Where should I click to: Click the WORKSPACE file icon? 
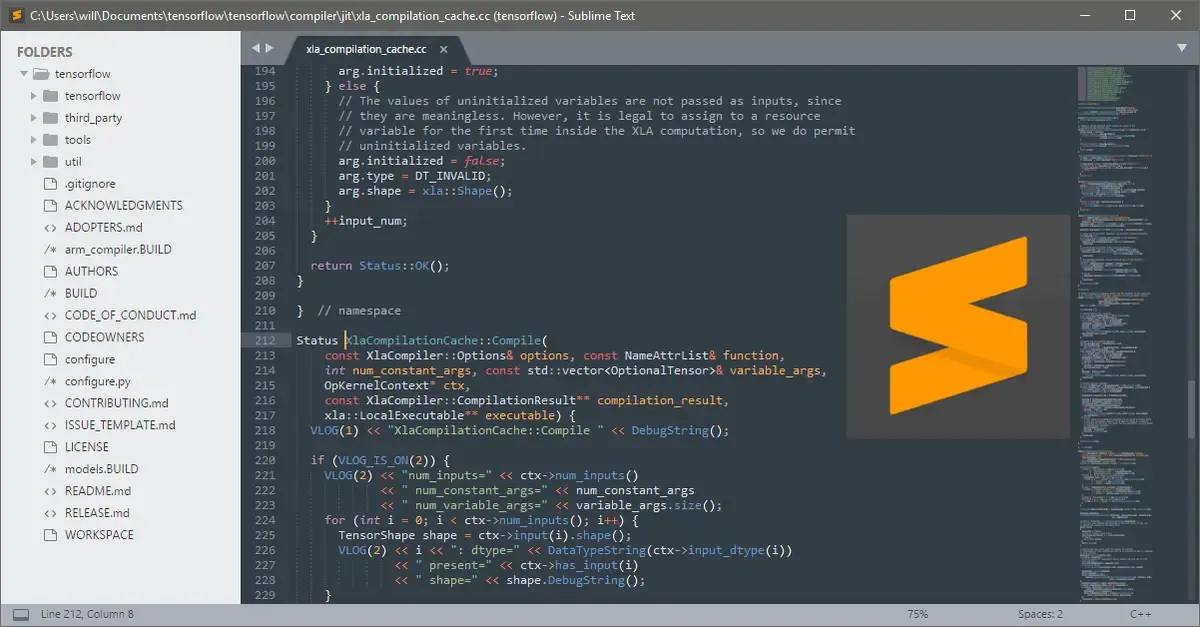51,536
